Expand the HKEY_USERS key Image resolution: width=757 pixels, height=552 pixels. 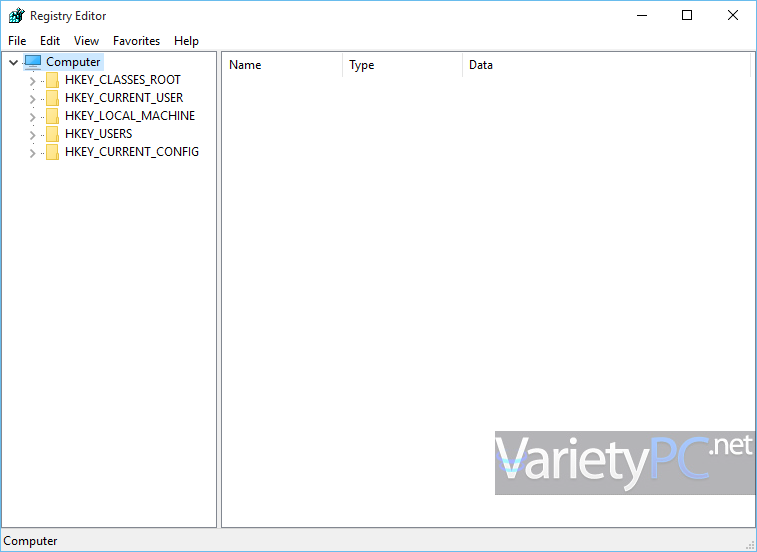pyautogui.click(x=32, y=135)
